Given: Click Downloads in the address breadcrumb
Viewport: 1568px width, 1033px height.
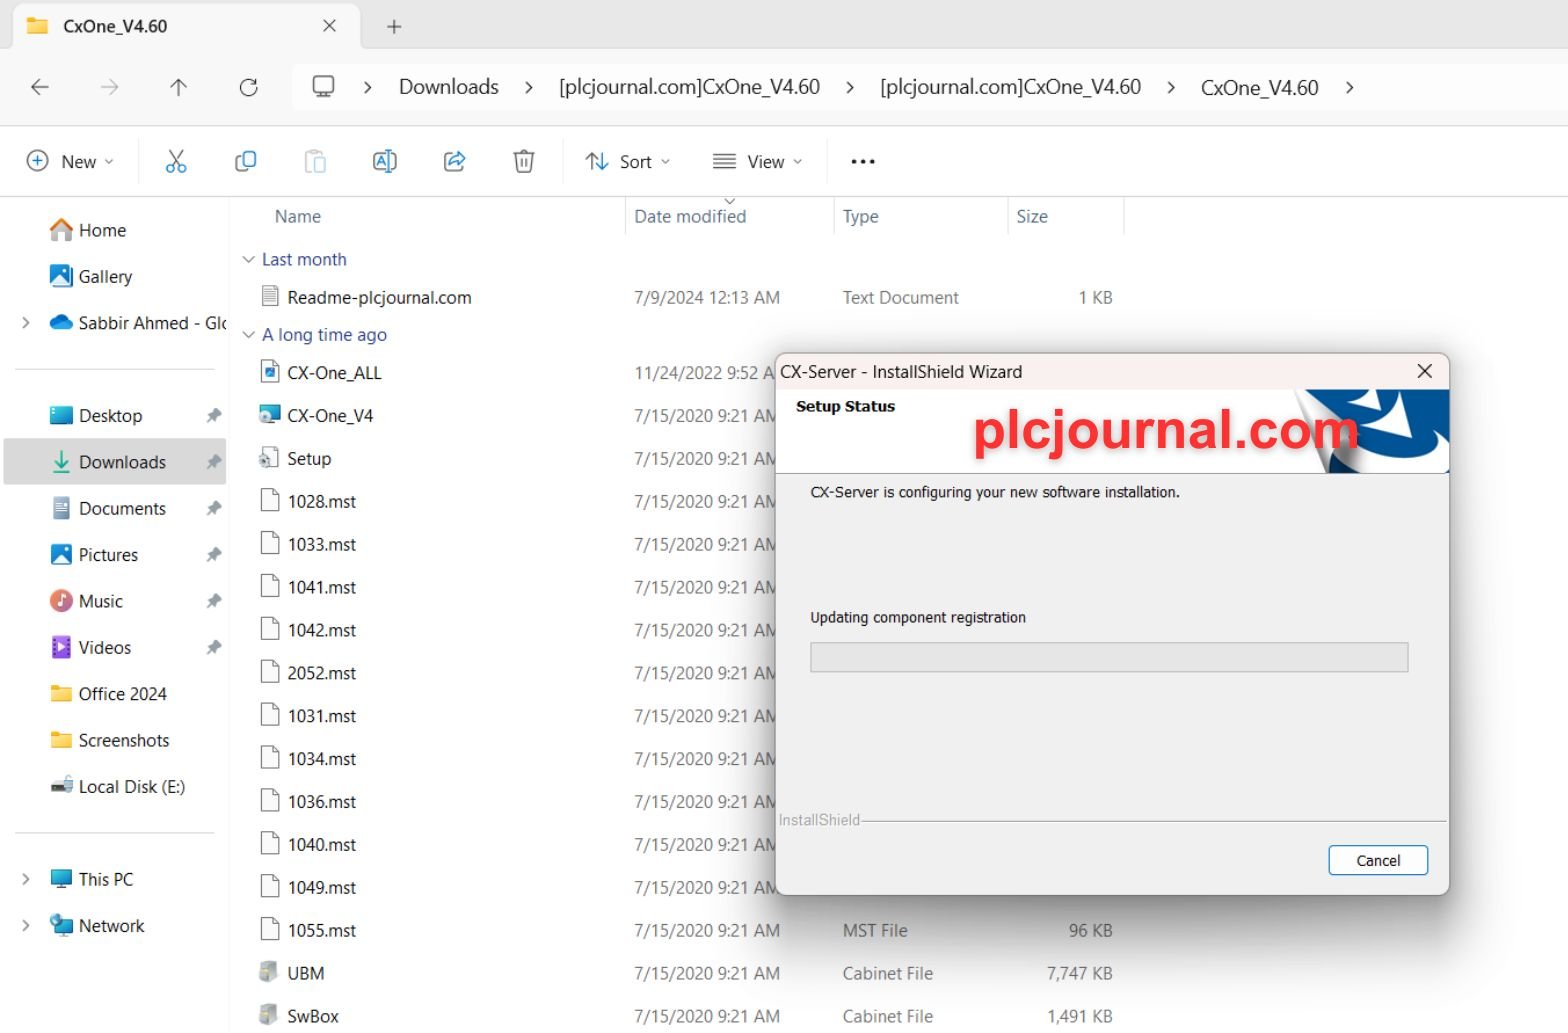Looking at the screenshot, I should click(448, 87).
